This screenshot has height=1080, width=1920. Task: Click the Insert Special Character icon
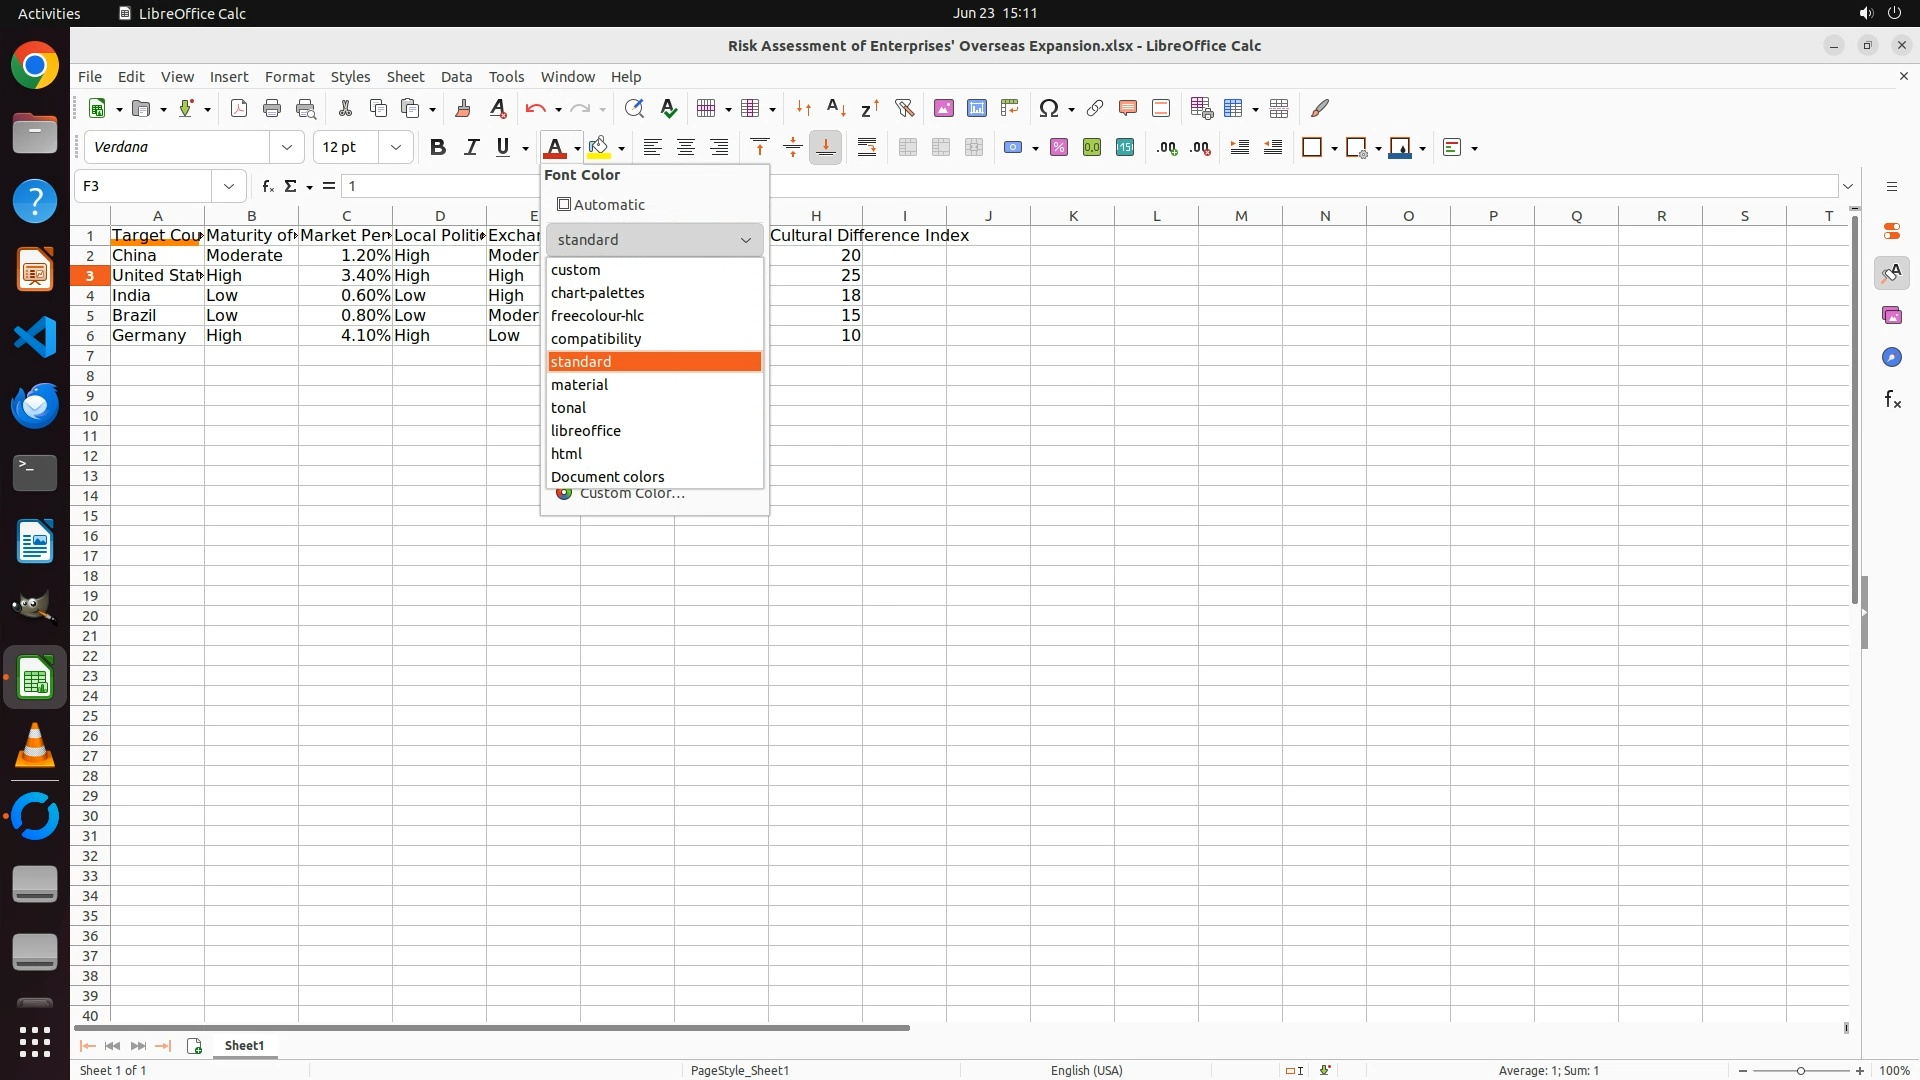pos(1048,108)
